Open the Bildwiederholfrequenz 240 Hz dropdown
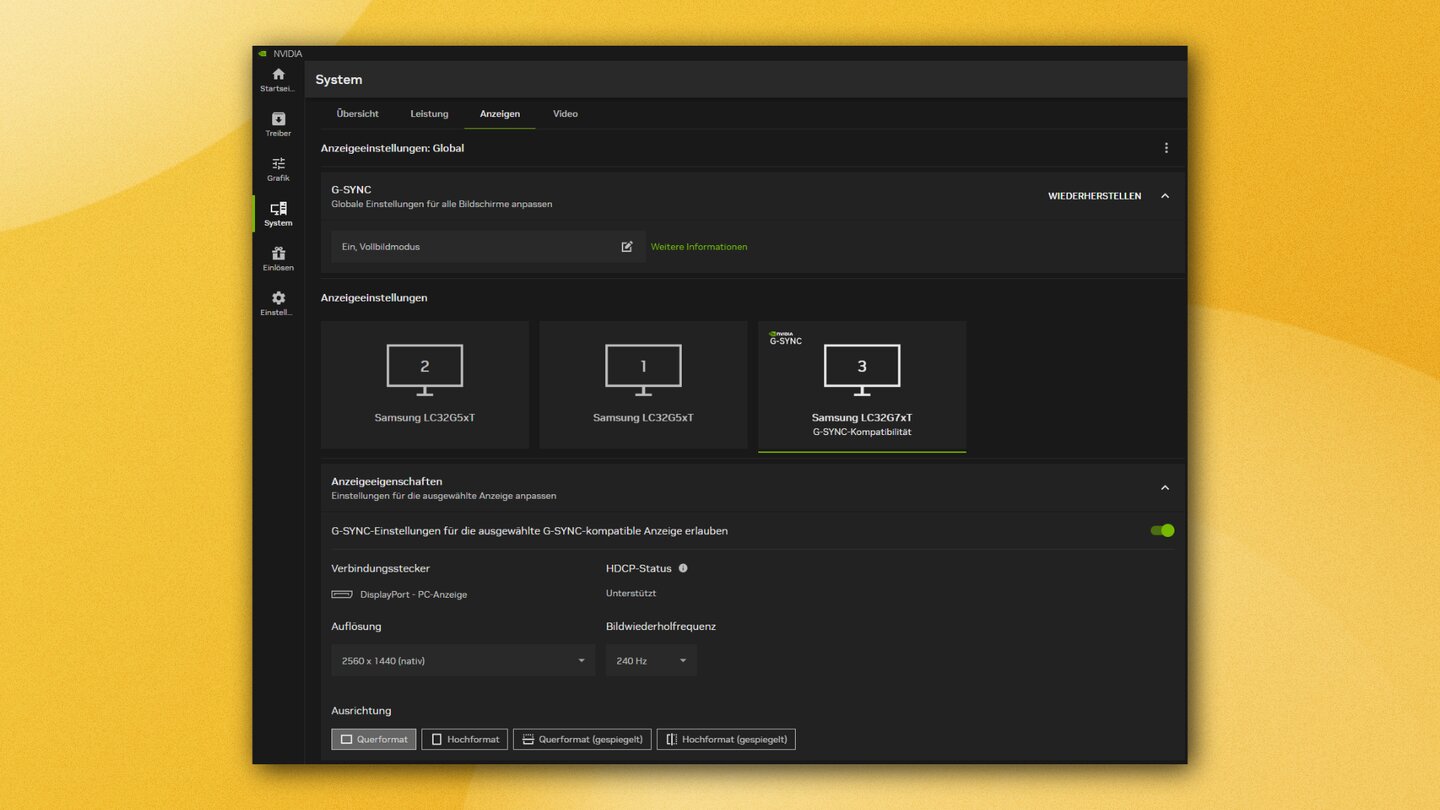The height and width of the screenshot is (810, 1440). point(651,660)
